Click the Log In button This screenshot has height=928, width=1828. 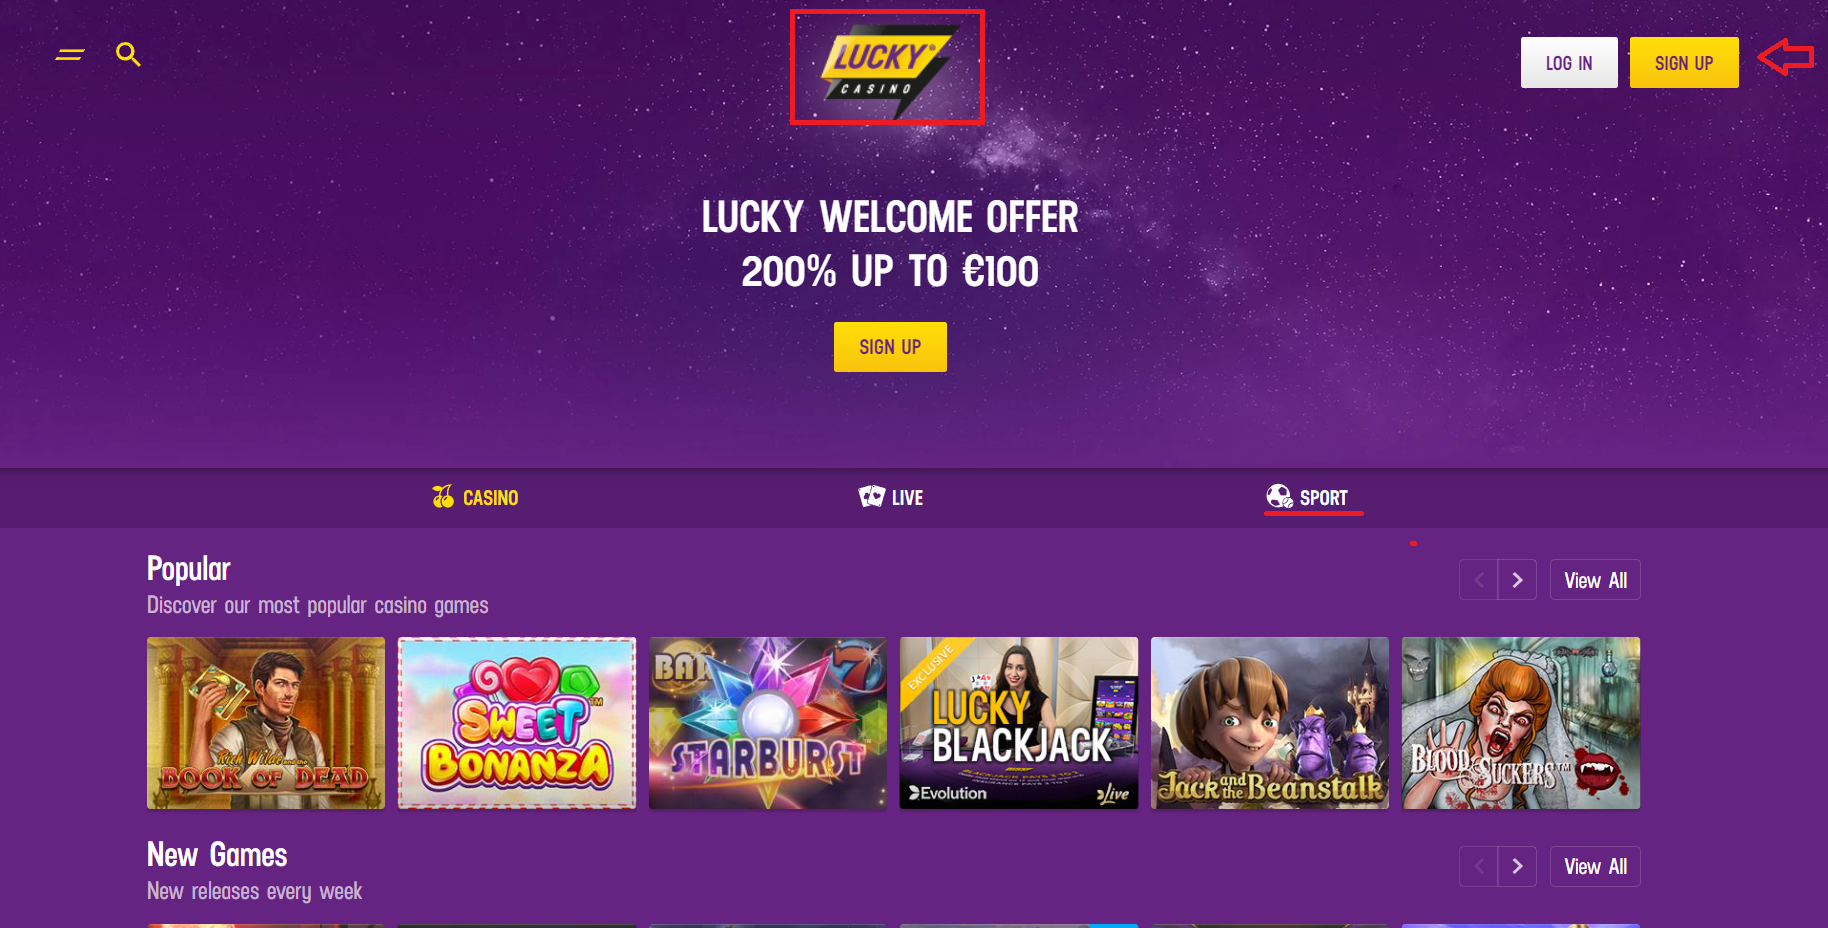pos(1569,63)
